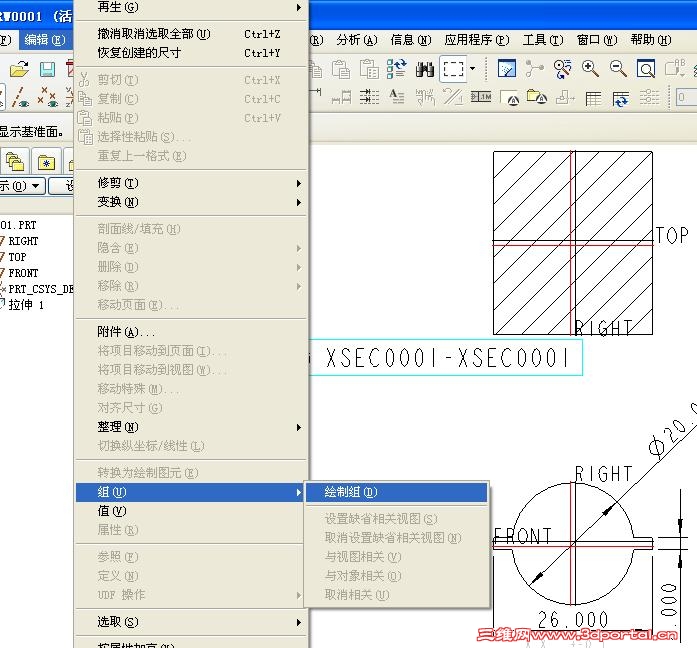Image resolution: width=697 pixels, height=648 pixels.
Task: Open the 分析(A) menu
Action: 357,40
